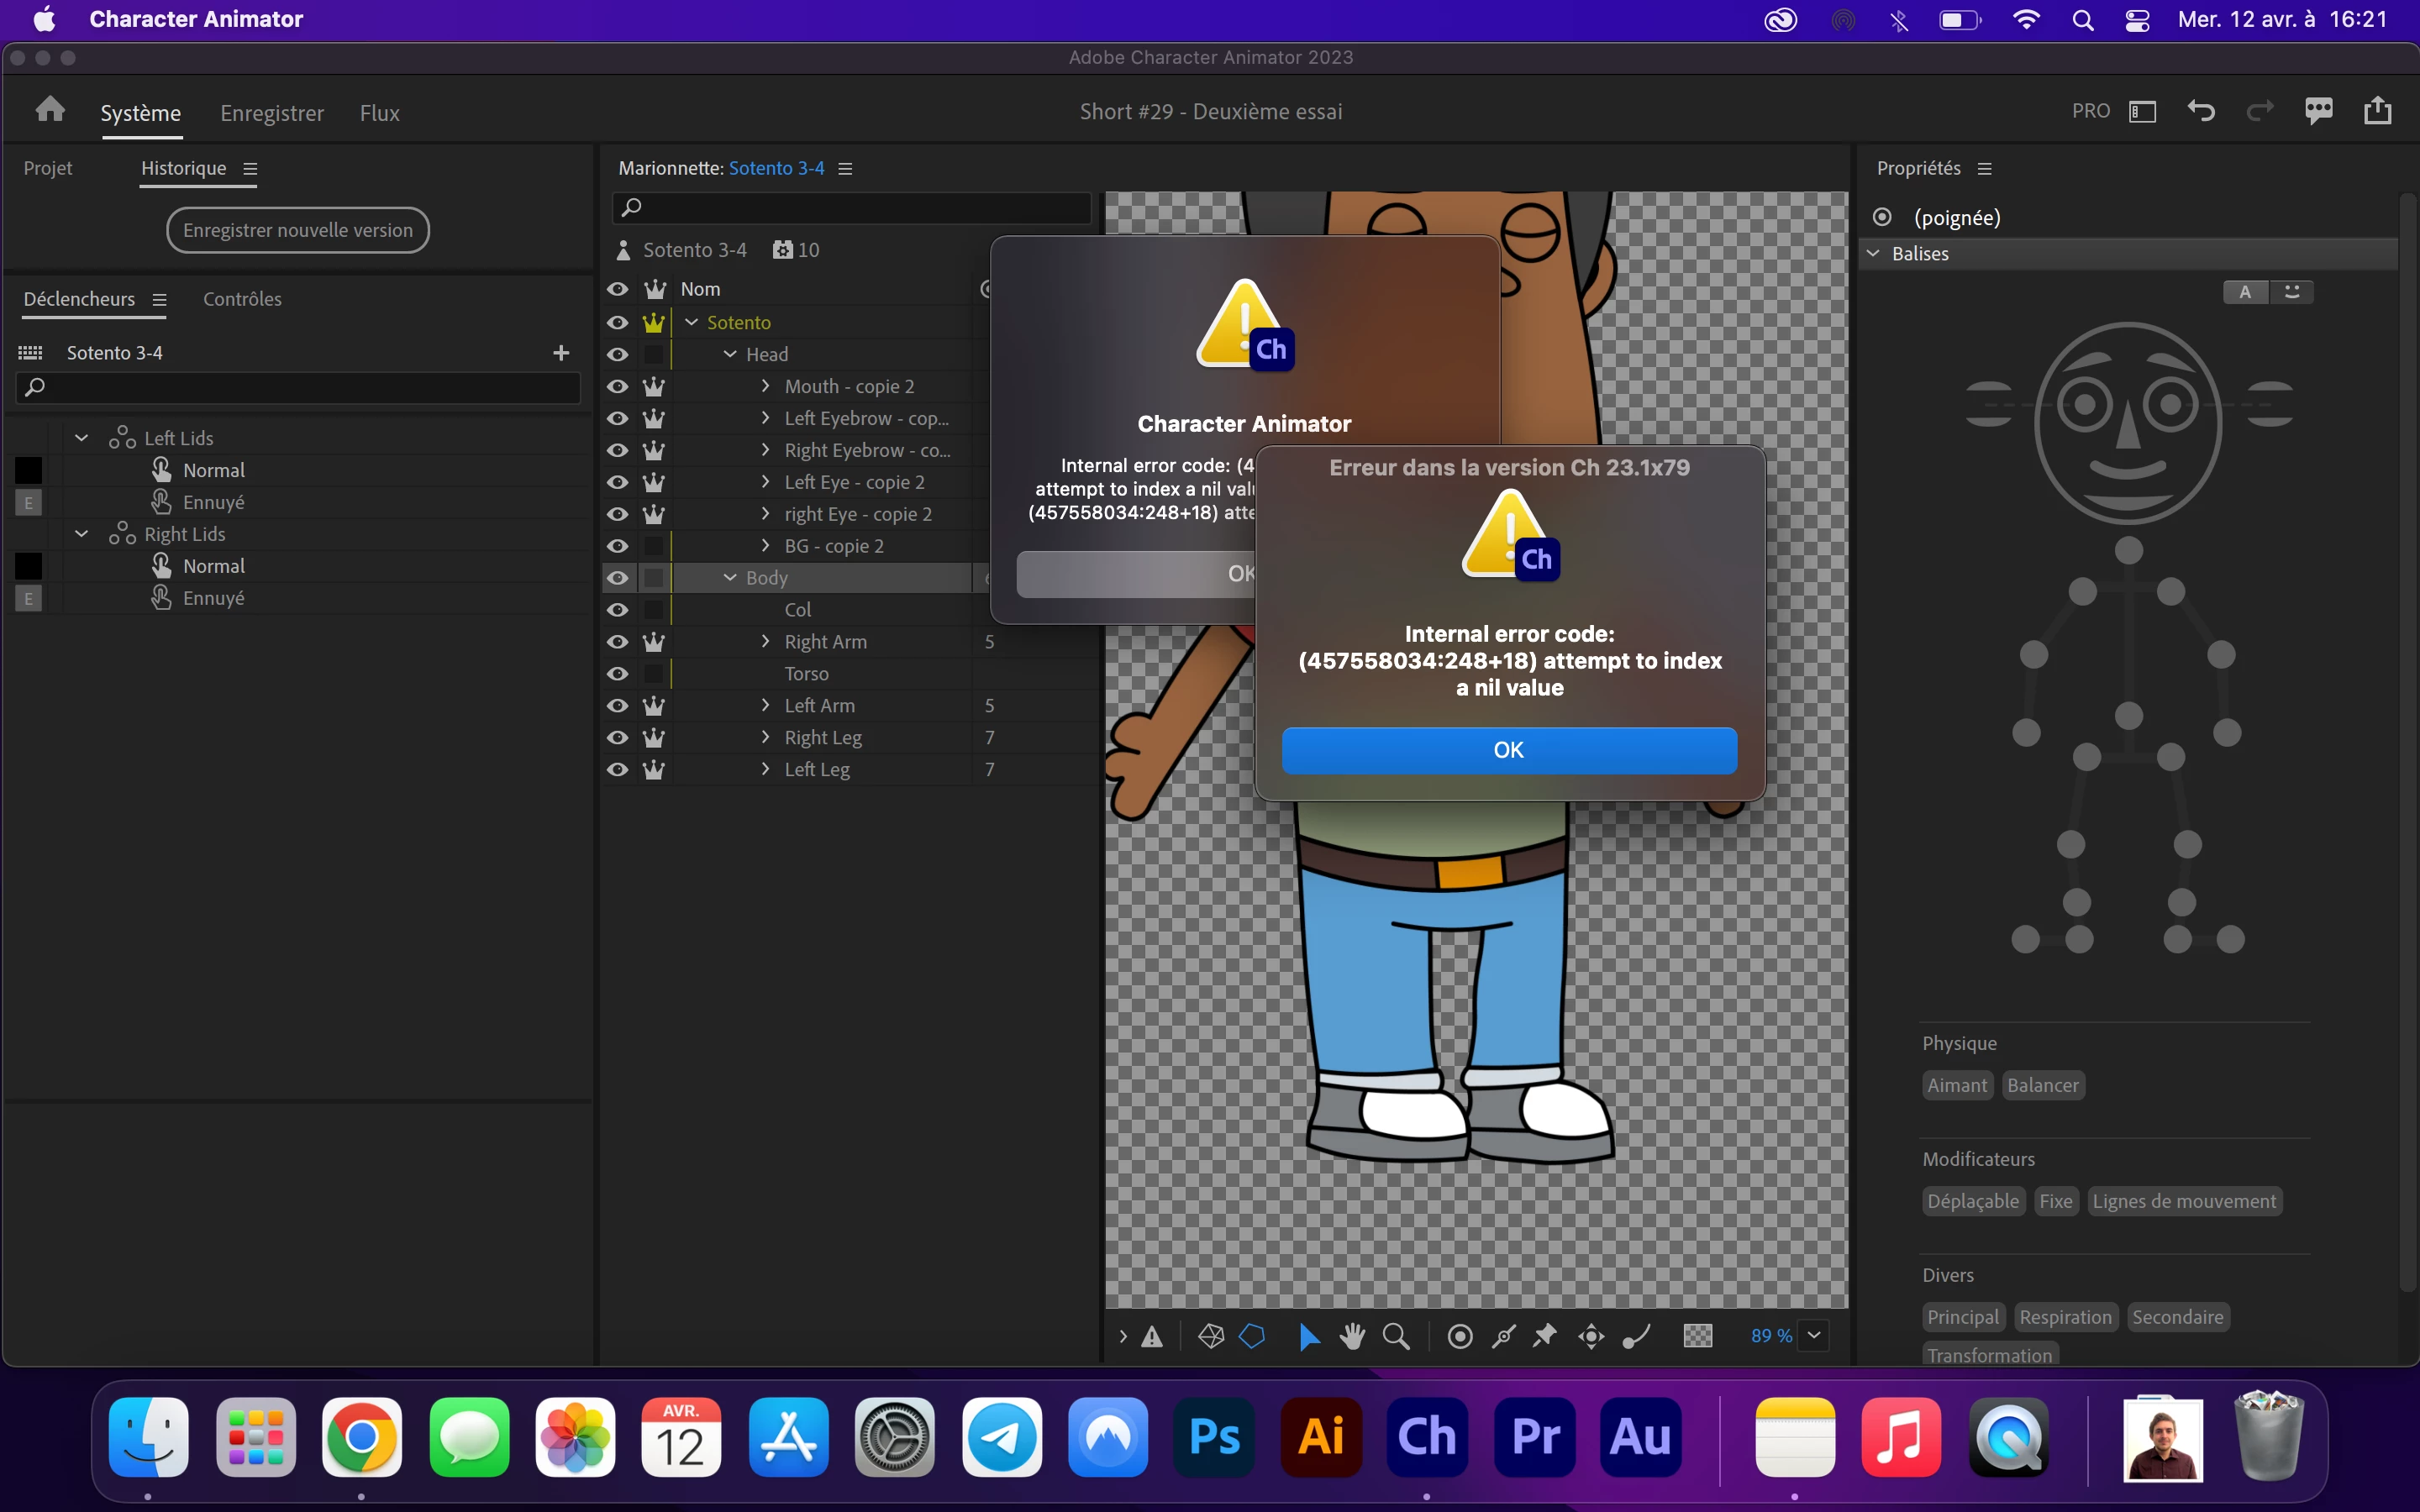
Task: Collapse the Head group
Action: 730,354
